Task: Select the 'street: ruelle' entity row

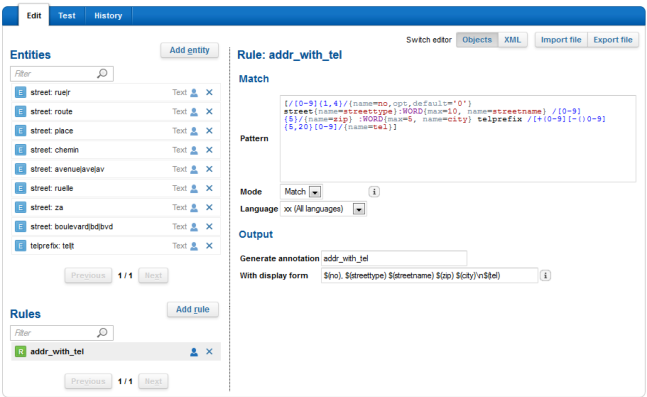Action: pyautogui.click(x=116, y=188)
